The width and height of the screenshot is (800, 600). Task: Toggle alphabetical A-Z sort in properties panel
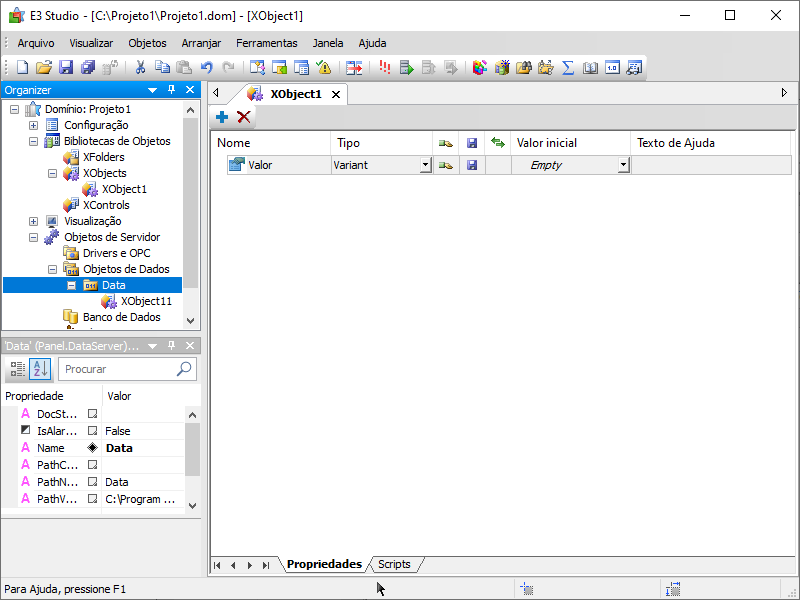click(x=39, y=369)
